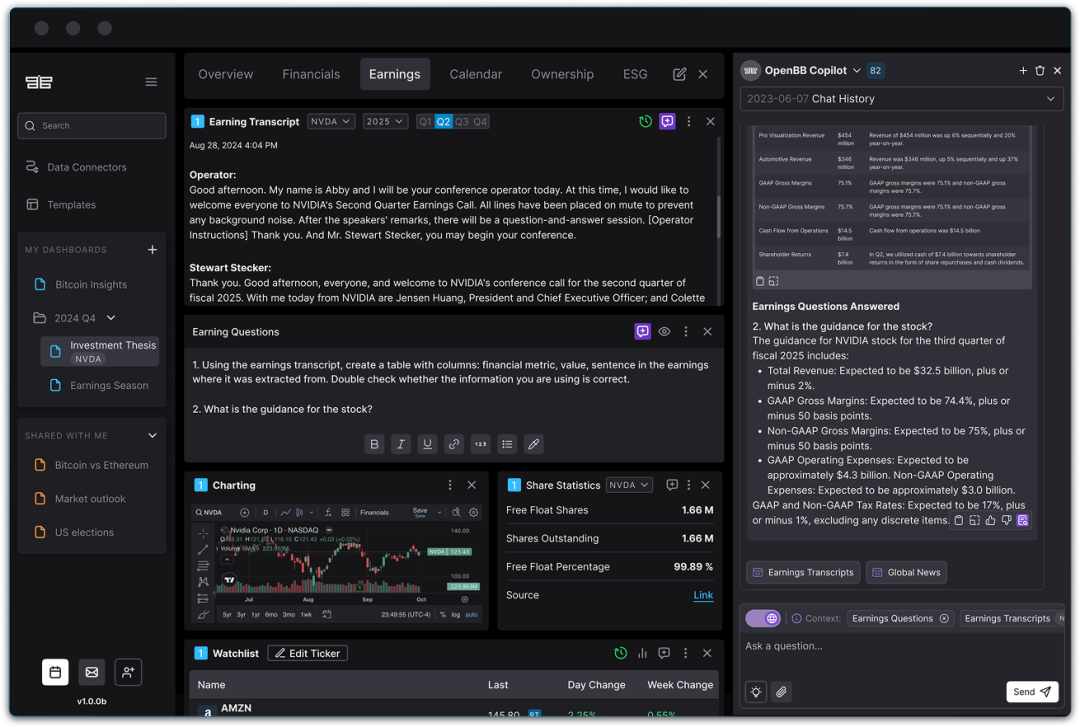This screenshot has height=727, width=1080.
Task: Open the chart style dropdown arrow
Action: (311, 513)
